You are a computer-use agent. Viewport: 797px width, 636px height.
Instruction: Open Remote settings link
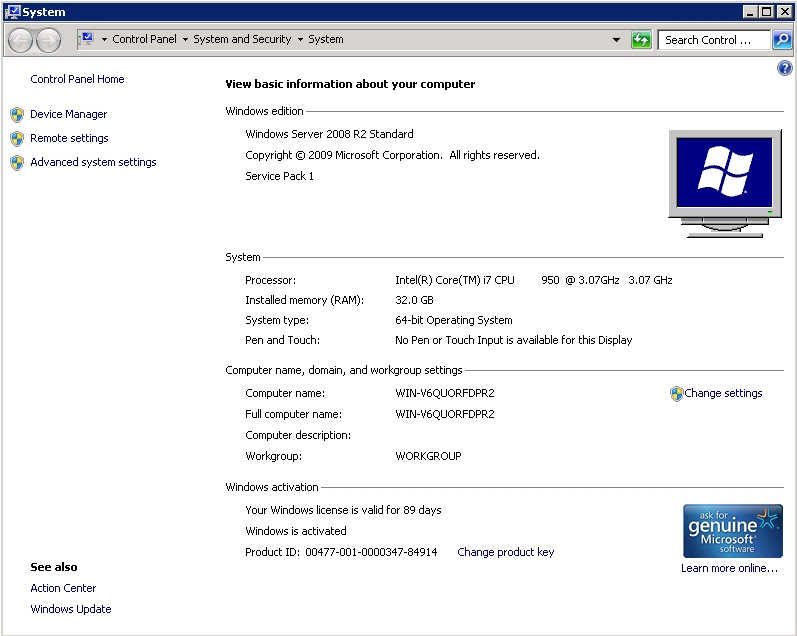69,138
